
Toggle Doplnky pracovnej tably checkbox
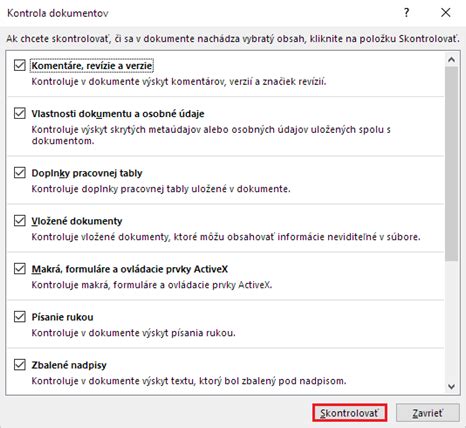[x=20, y=172]
